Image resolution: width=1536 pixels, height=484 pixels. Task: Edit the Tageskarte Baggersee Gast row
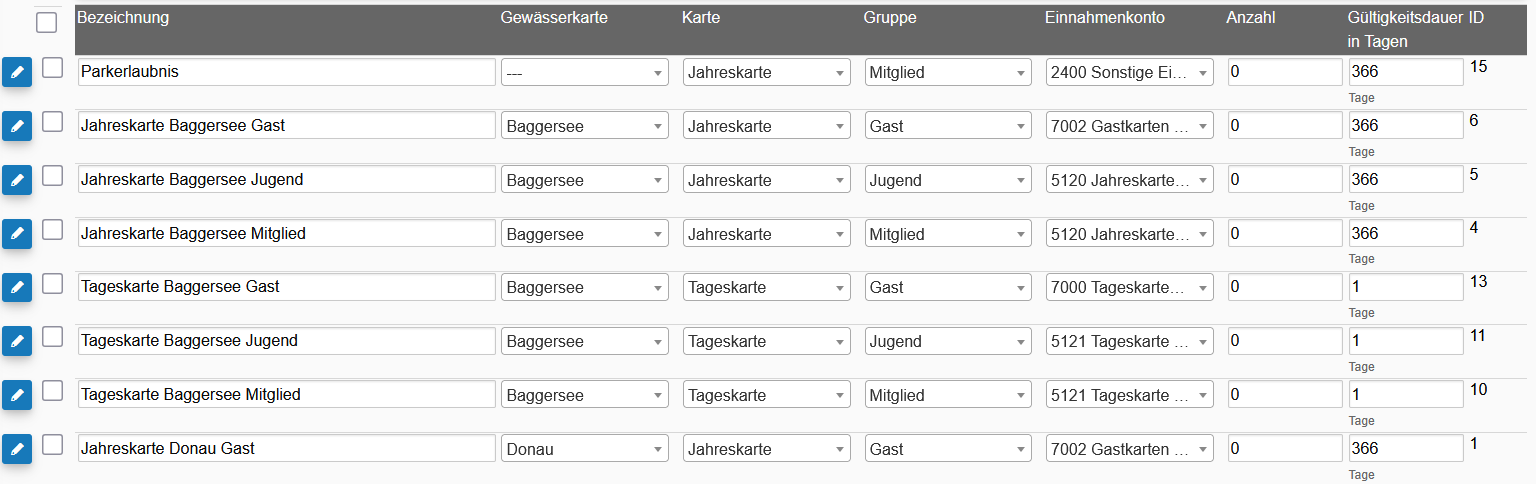click(17, 287)
